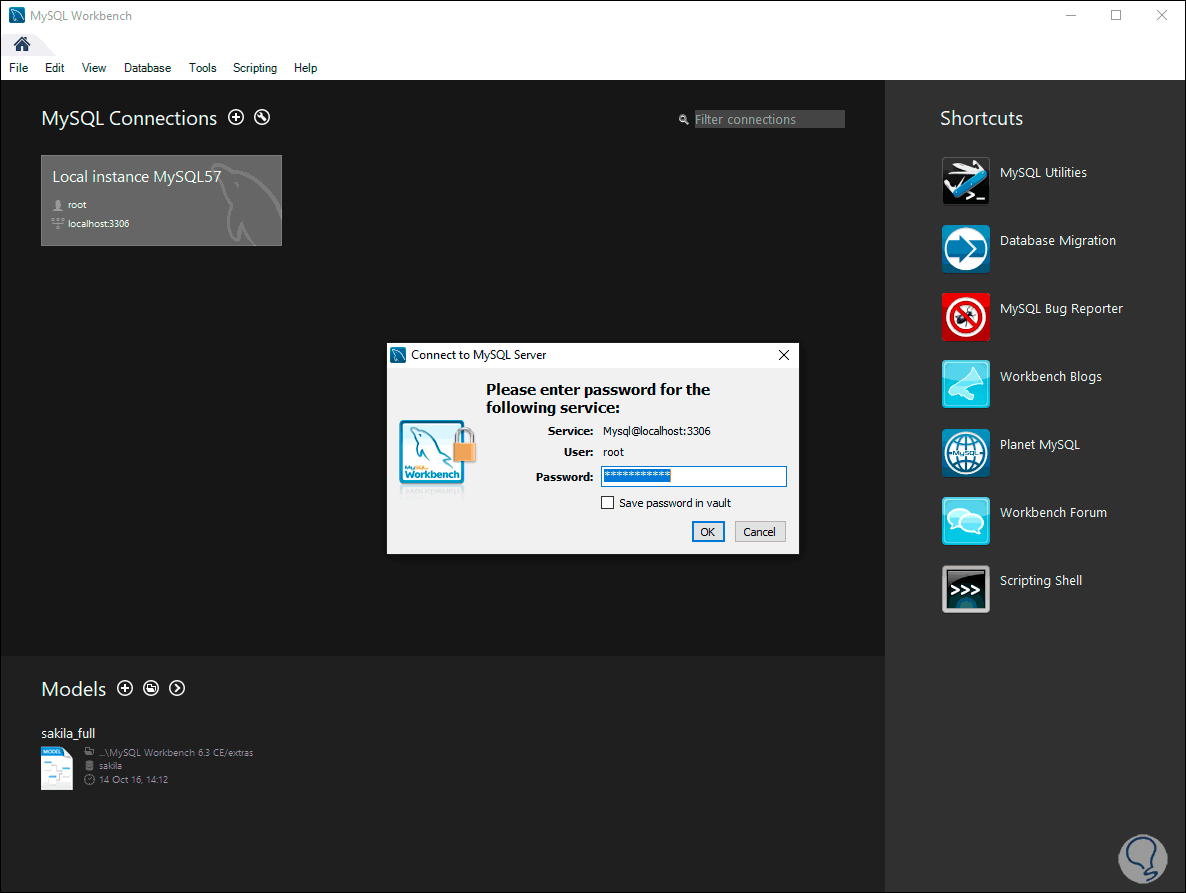This screenshot has height=893, width=1186.
Task: Launch Scripting Shell icon
Action: pos(965,588)
